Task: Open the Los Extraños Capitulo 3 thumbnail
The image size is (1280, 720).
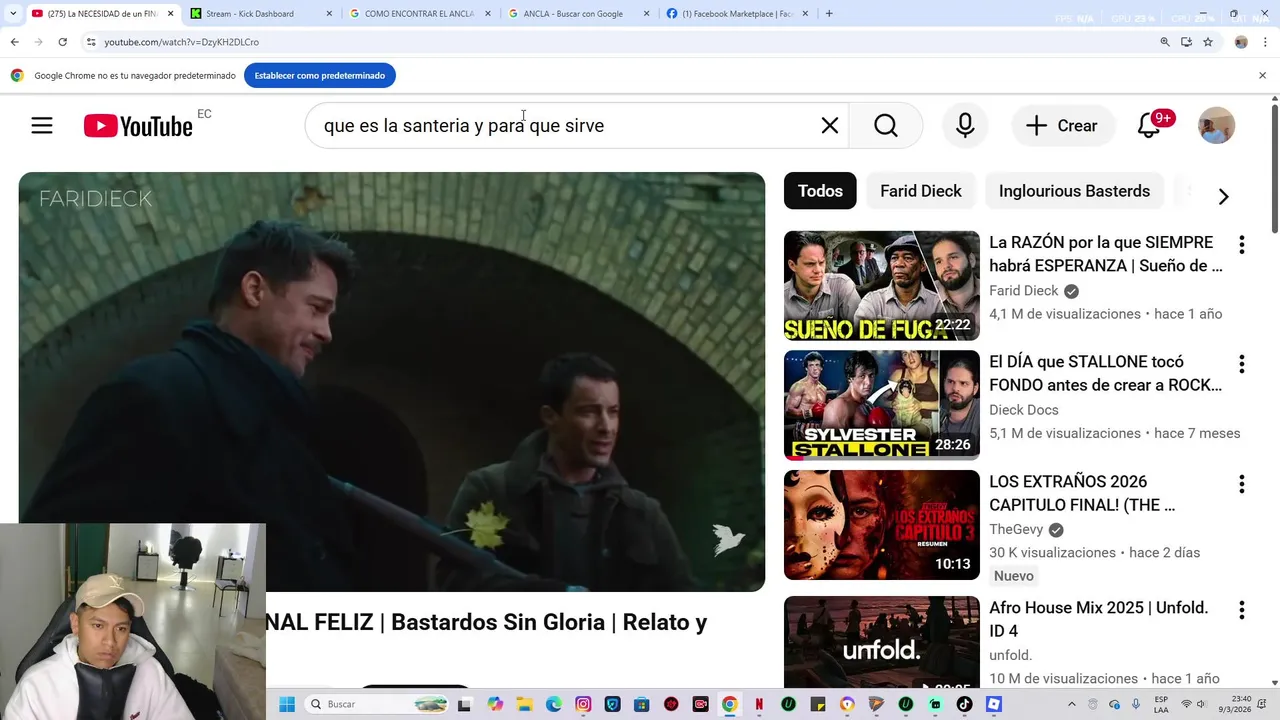Action: (x=882, y=525)
